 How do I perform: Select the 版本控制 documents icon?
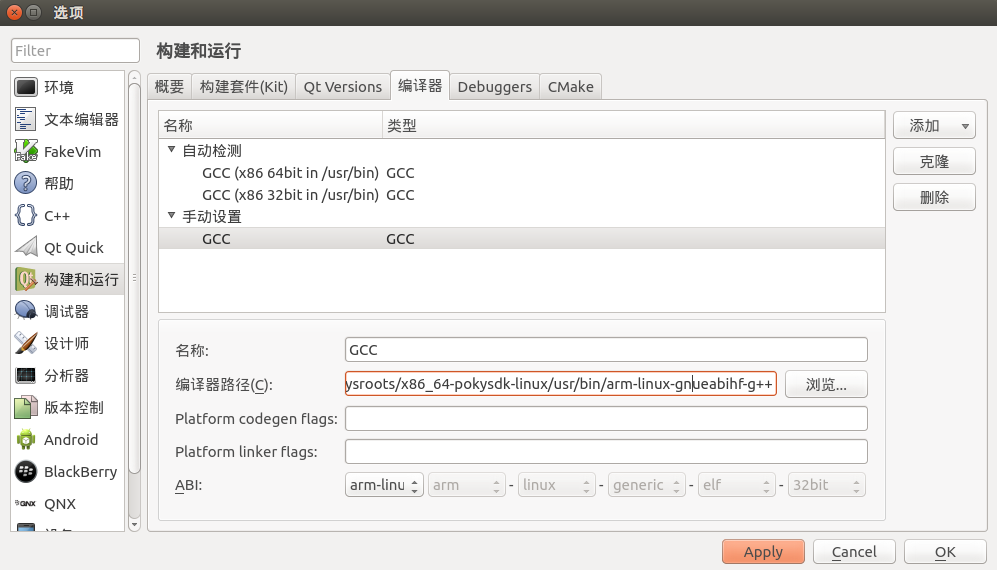[26, 407]
